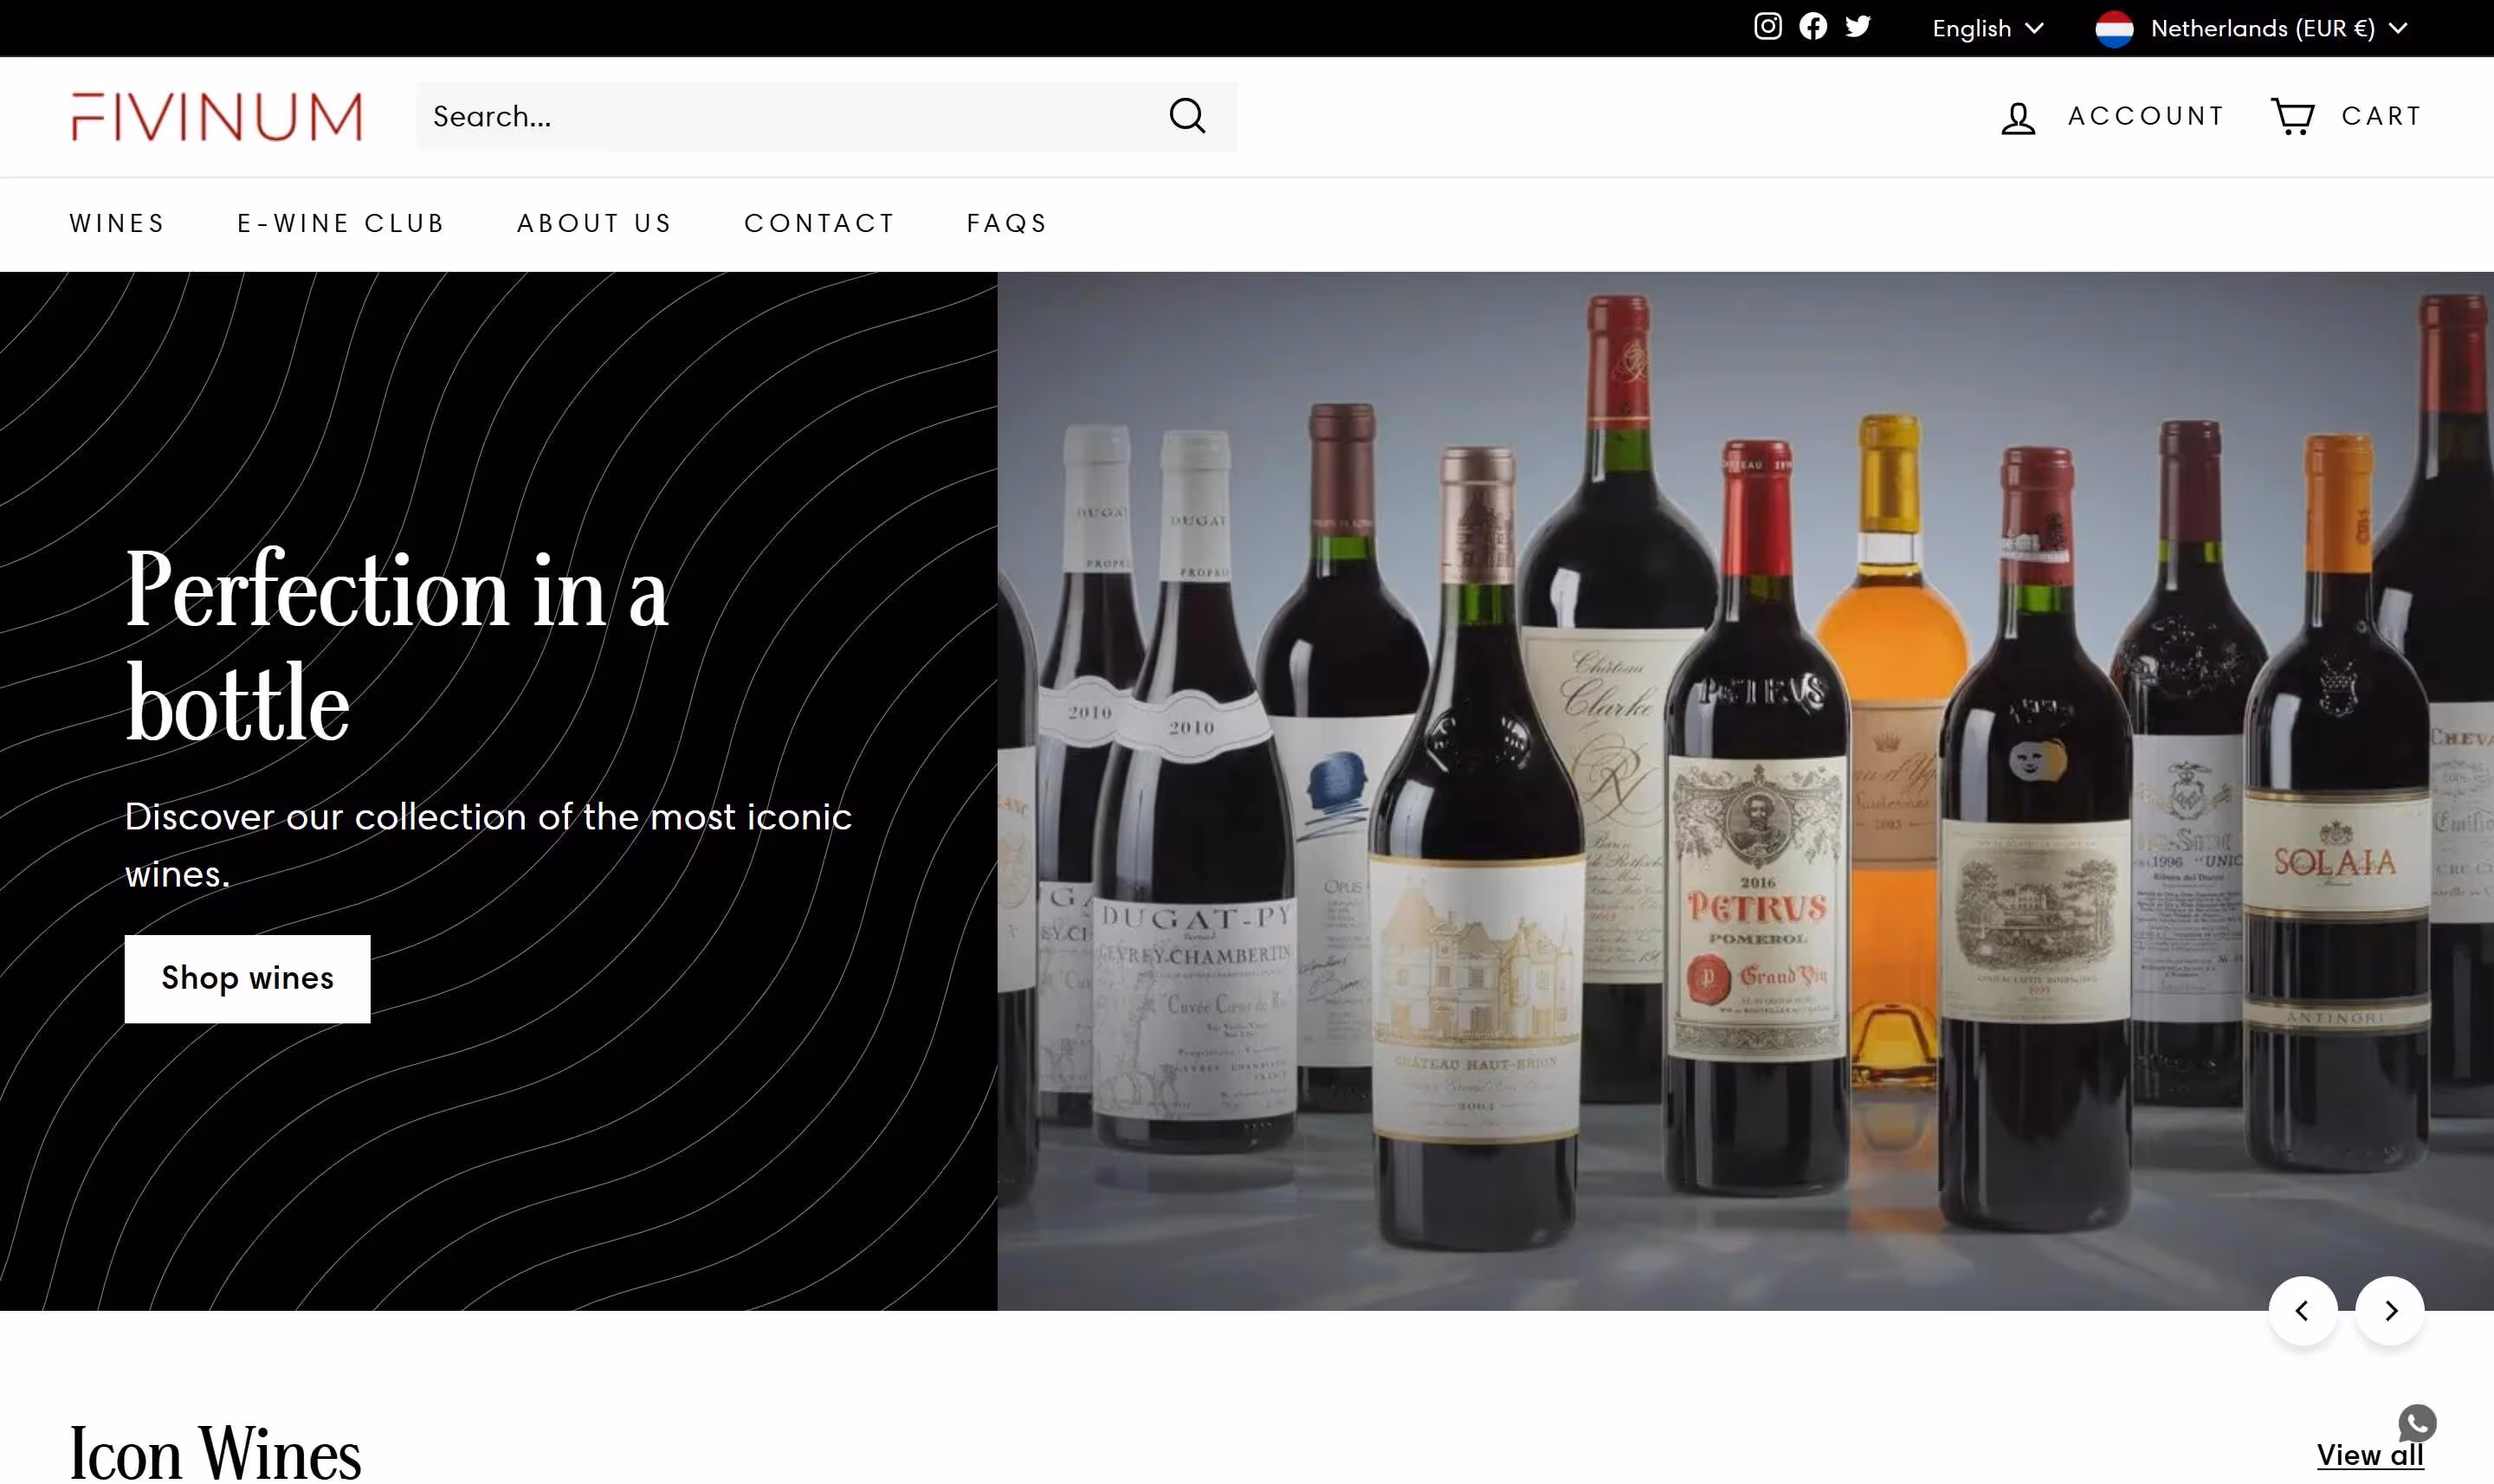Viewport: 2494px width, 1484px height.
Task: Click the shopping cart icon
Action: (2293, 116)
